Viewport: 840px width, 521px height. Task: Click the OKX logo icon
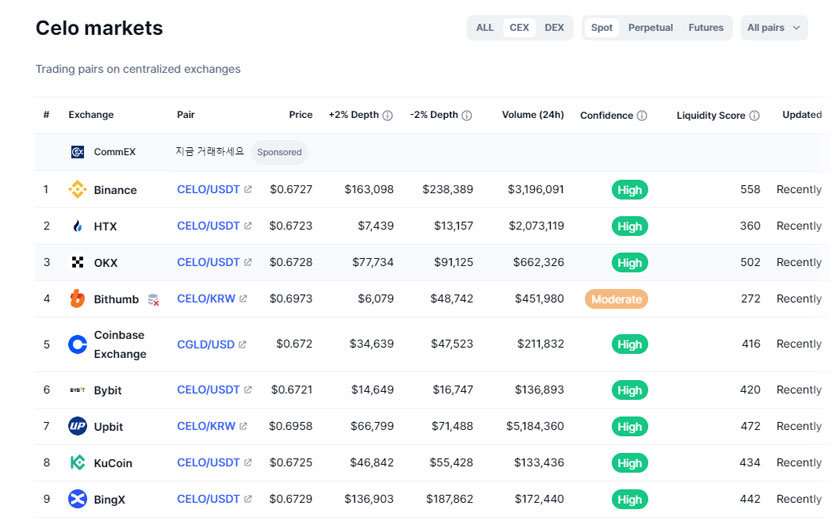[78, 262]
